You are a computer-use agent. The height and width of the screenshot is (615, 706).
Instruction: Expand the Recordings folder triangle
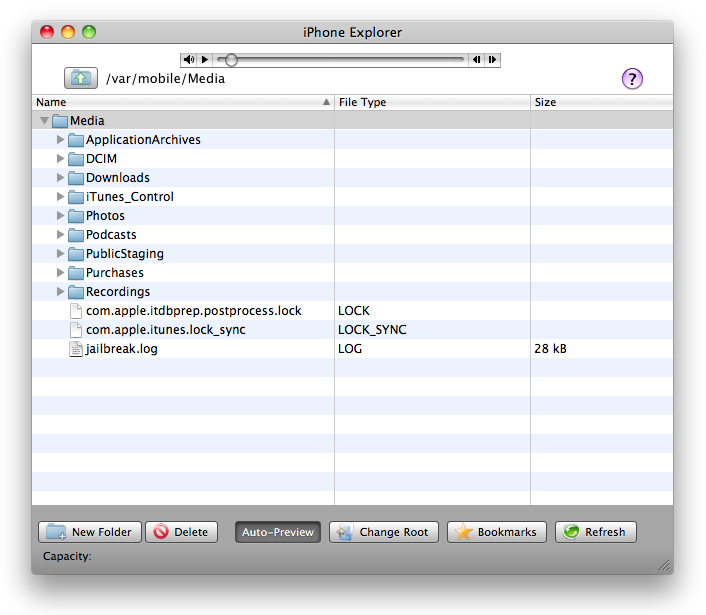[61, 292]
